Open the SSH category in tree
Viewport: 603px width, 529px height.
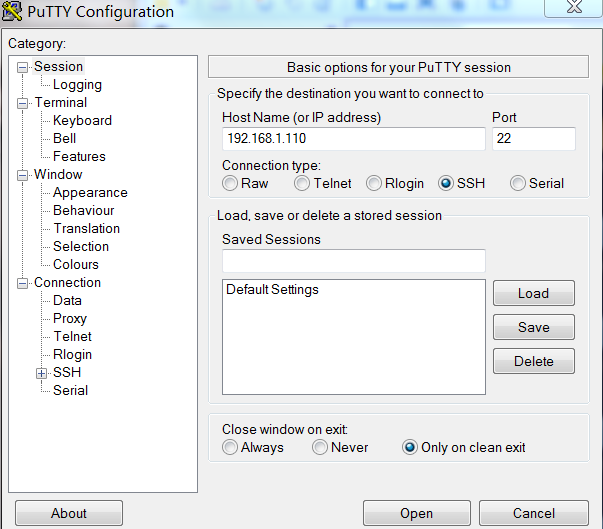[x=67, y=373]
